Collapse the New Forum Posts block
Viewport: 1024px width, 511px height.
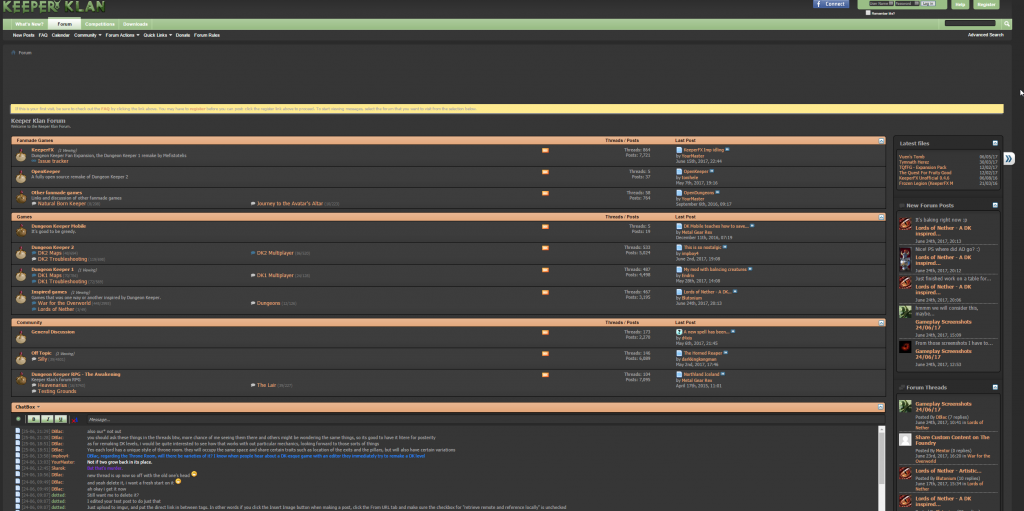(995, 205)
